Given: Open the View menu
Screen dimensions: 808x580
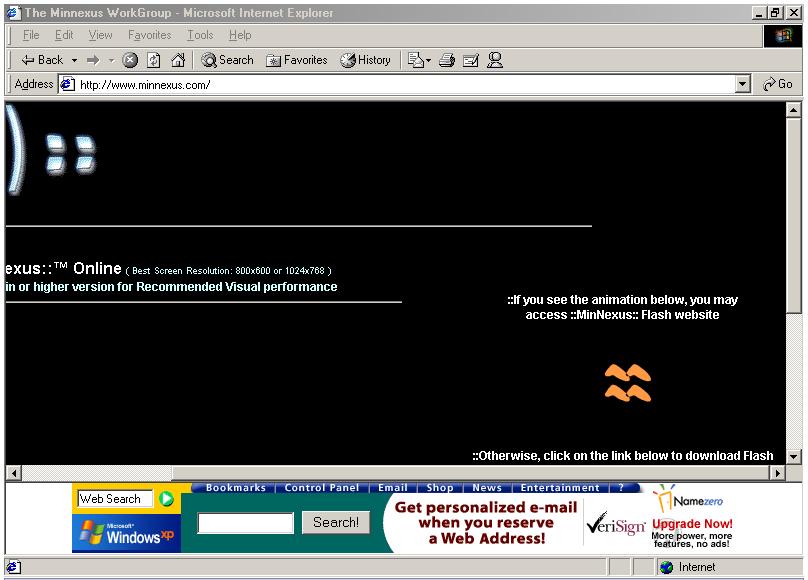Looking at the screenshot, I should (100, 35).
